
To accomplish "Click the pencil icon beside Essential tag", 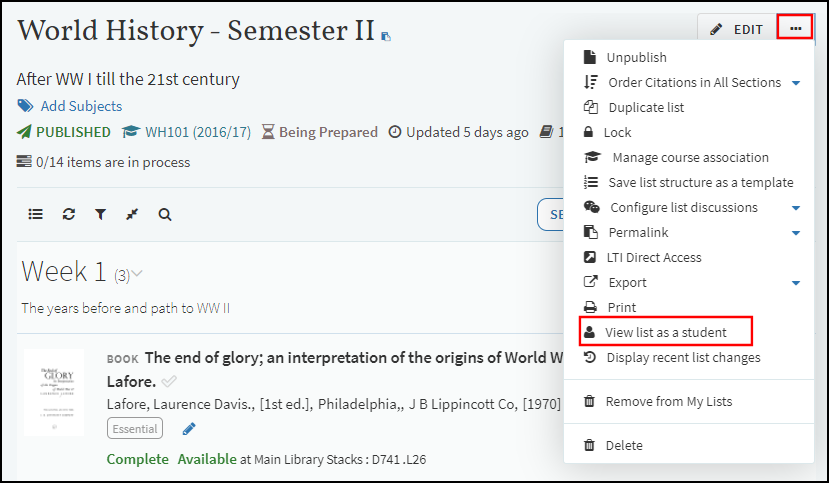I will (189, 429).
